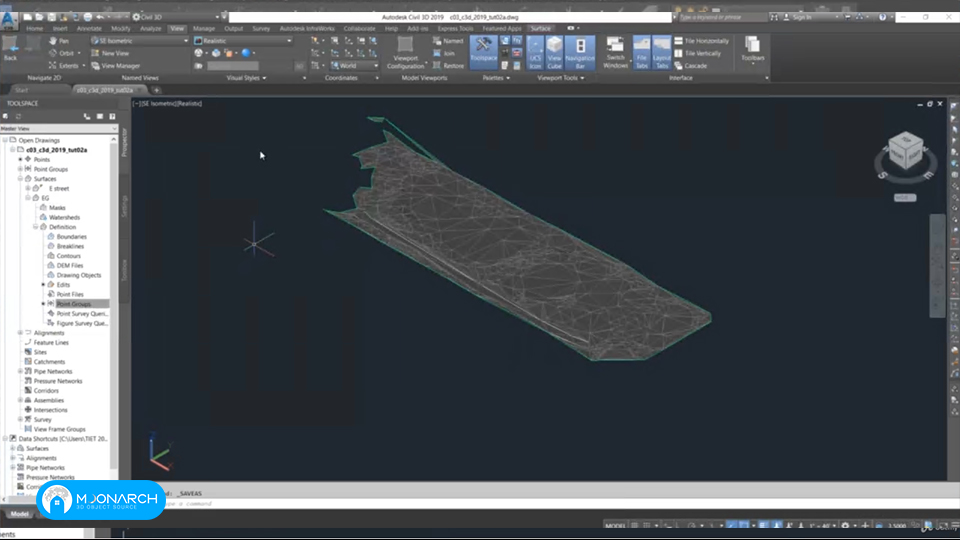Open the Home ribbon tab

(x=34, y=28)
